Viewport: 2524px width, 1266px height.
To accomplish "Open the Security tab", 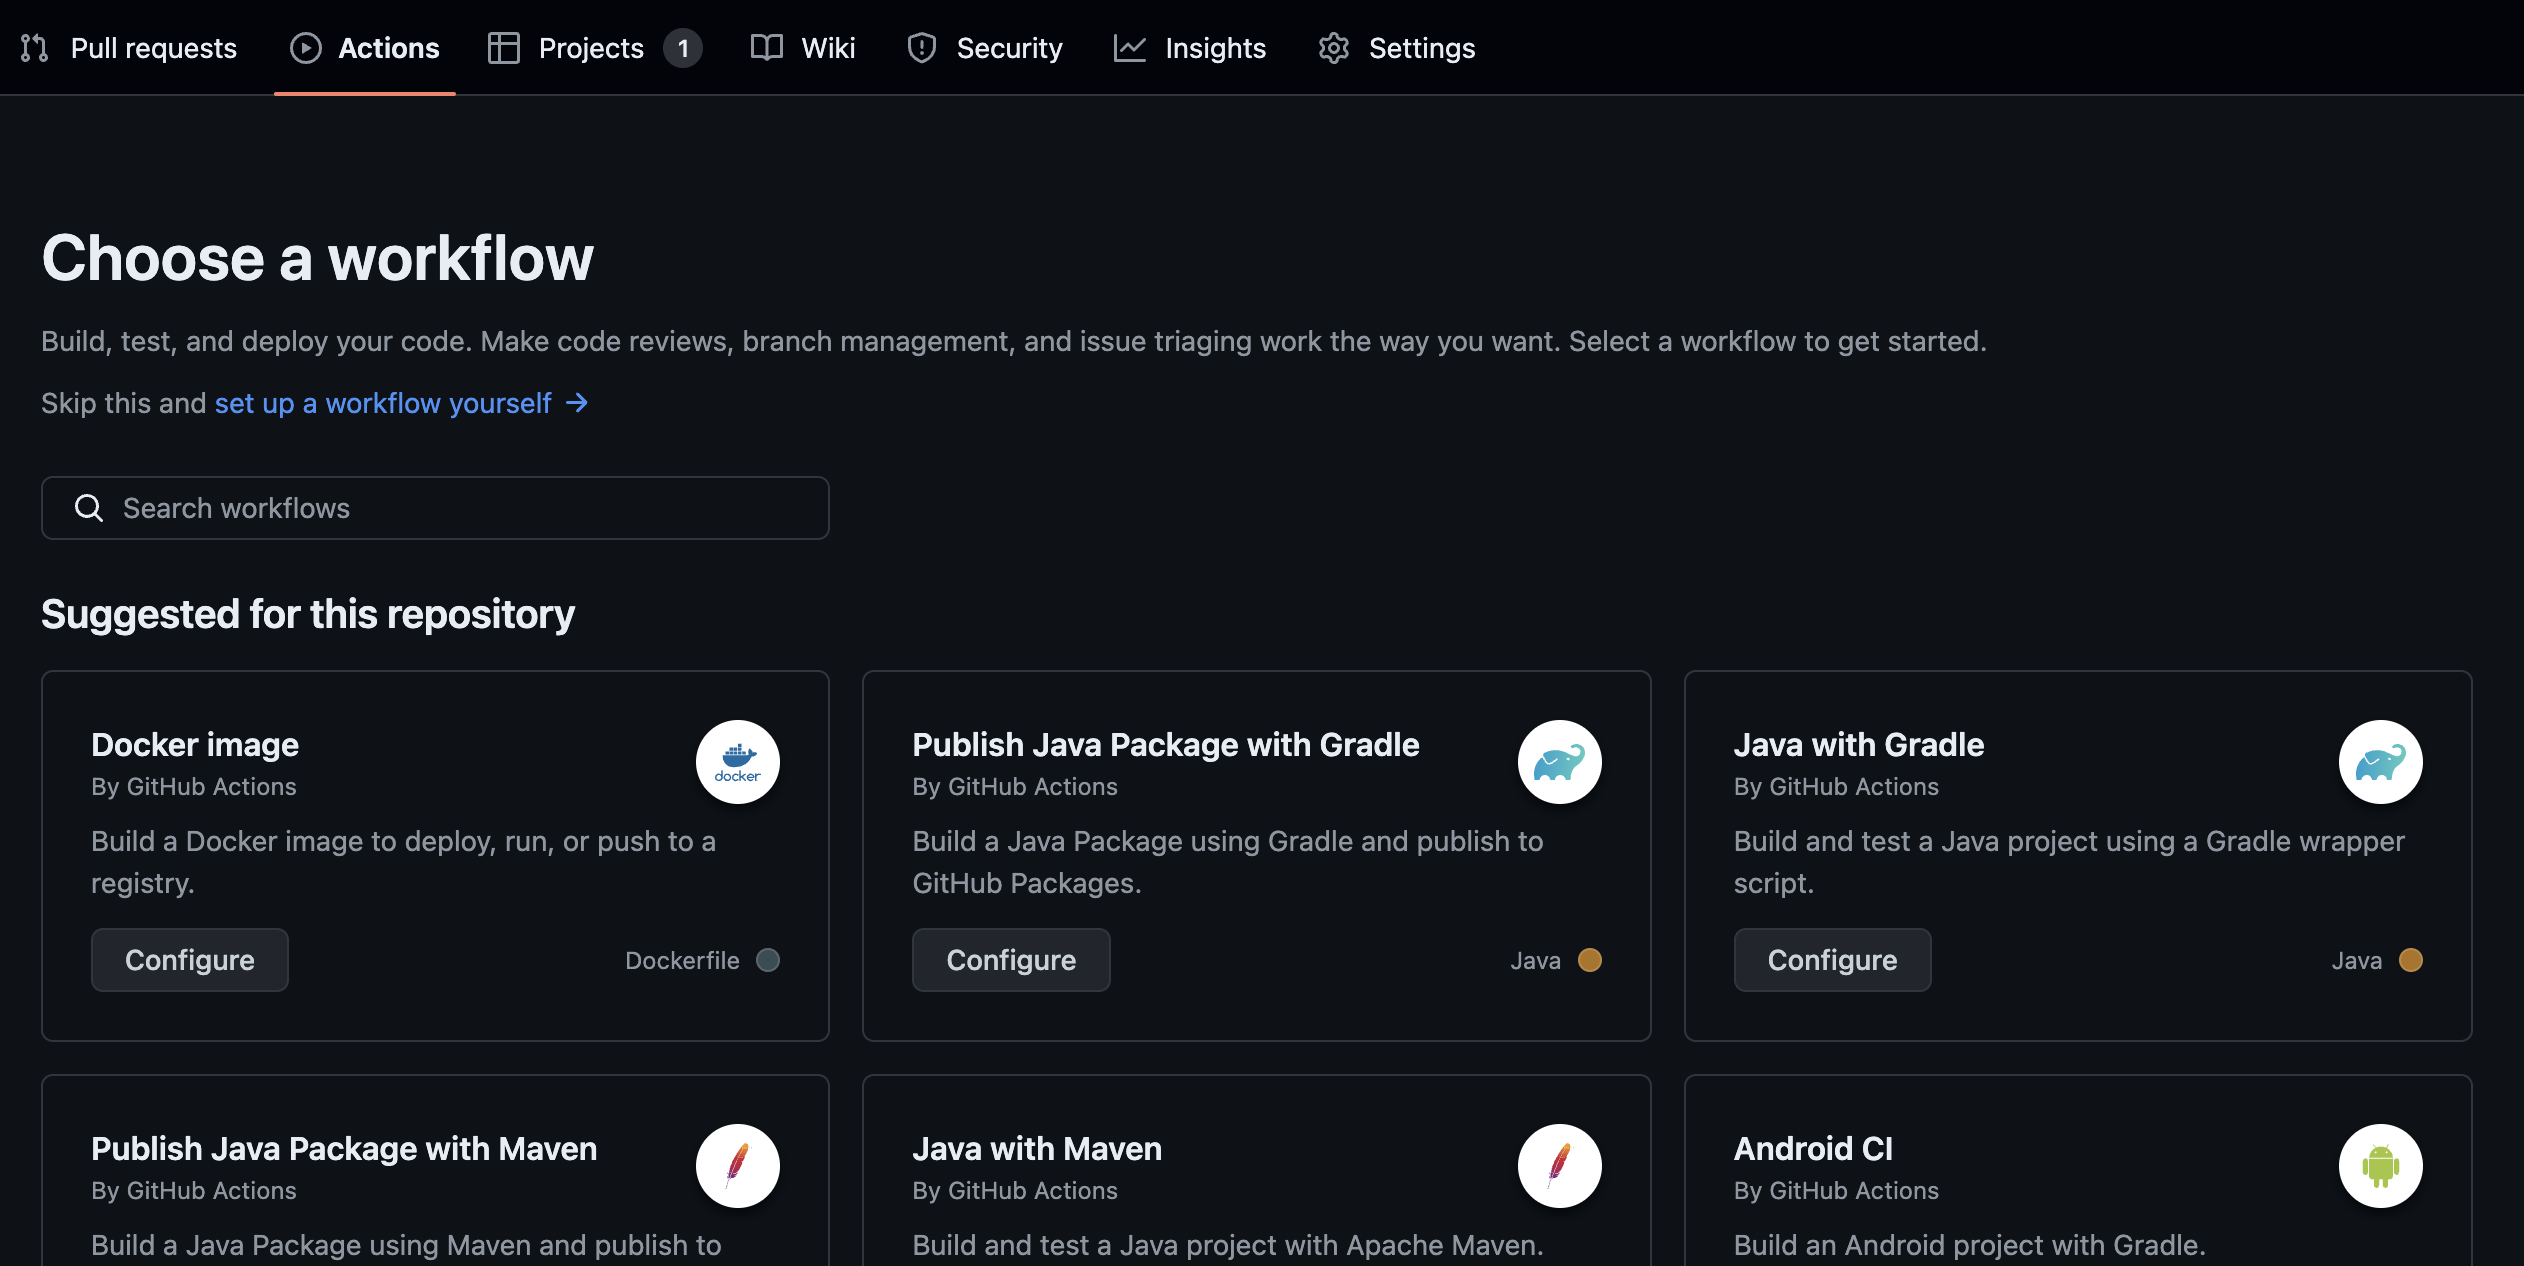I will pyautogui.click(x=1009, y=47).
